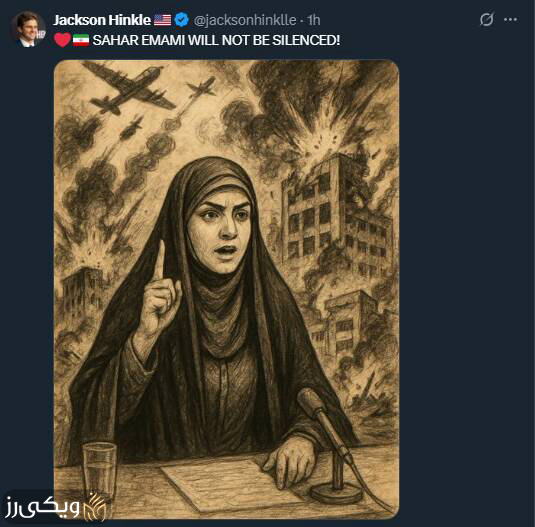Screen dimensions: 535x527
Task: Open the Jackson Hinkle display name link
Action: [x=102, y=20]
